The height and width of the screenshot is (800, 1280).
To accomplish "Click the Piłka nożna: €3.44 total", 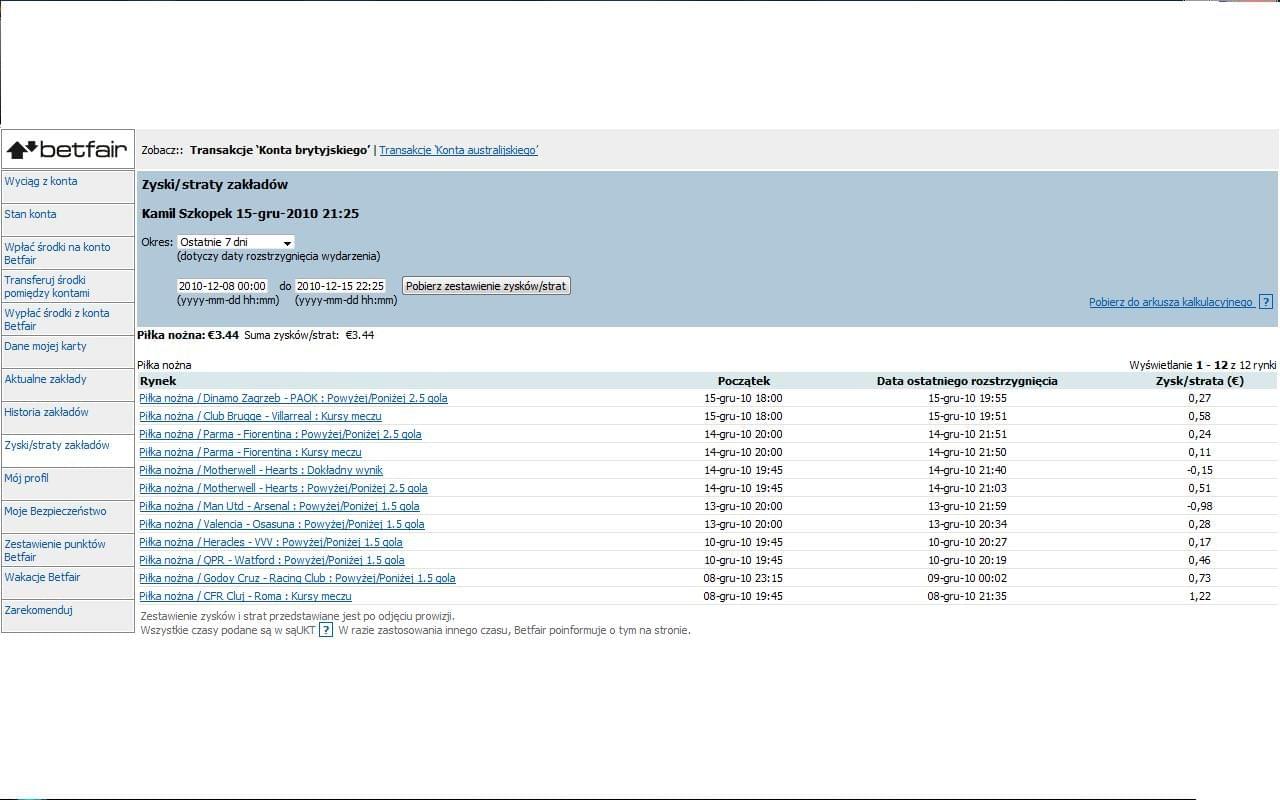I will (188, 335).
